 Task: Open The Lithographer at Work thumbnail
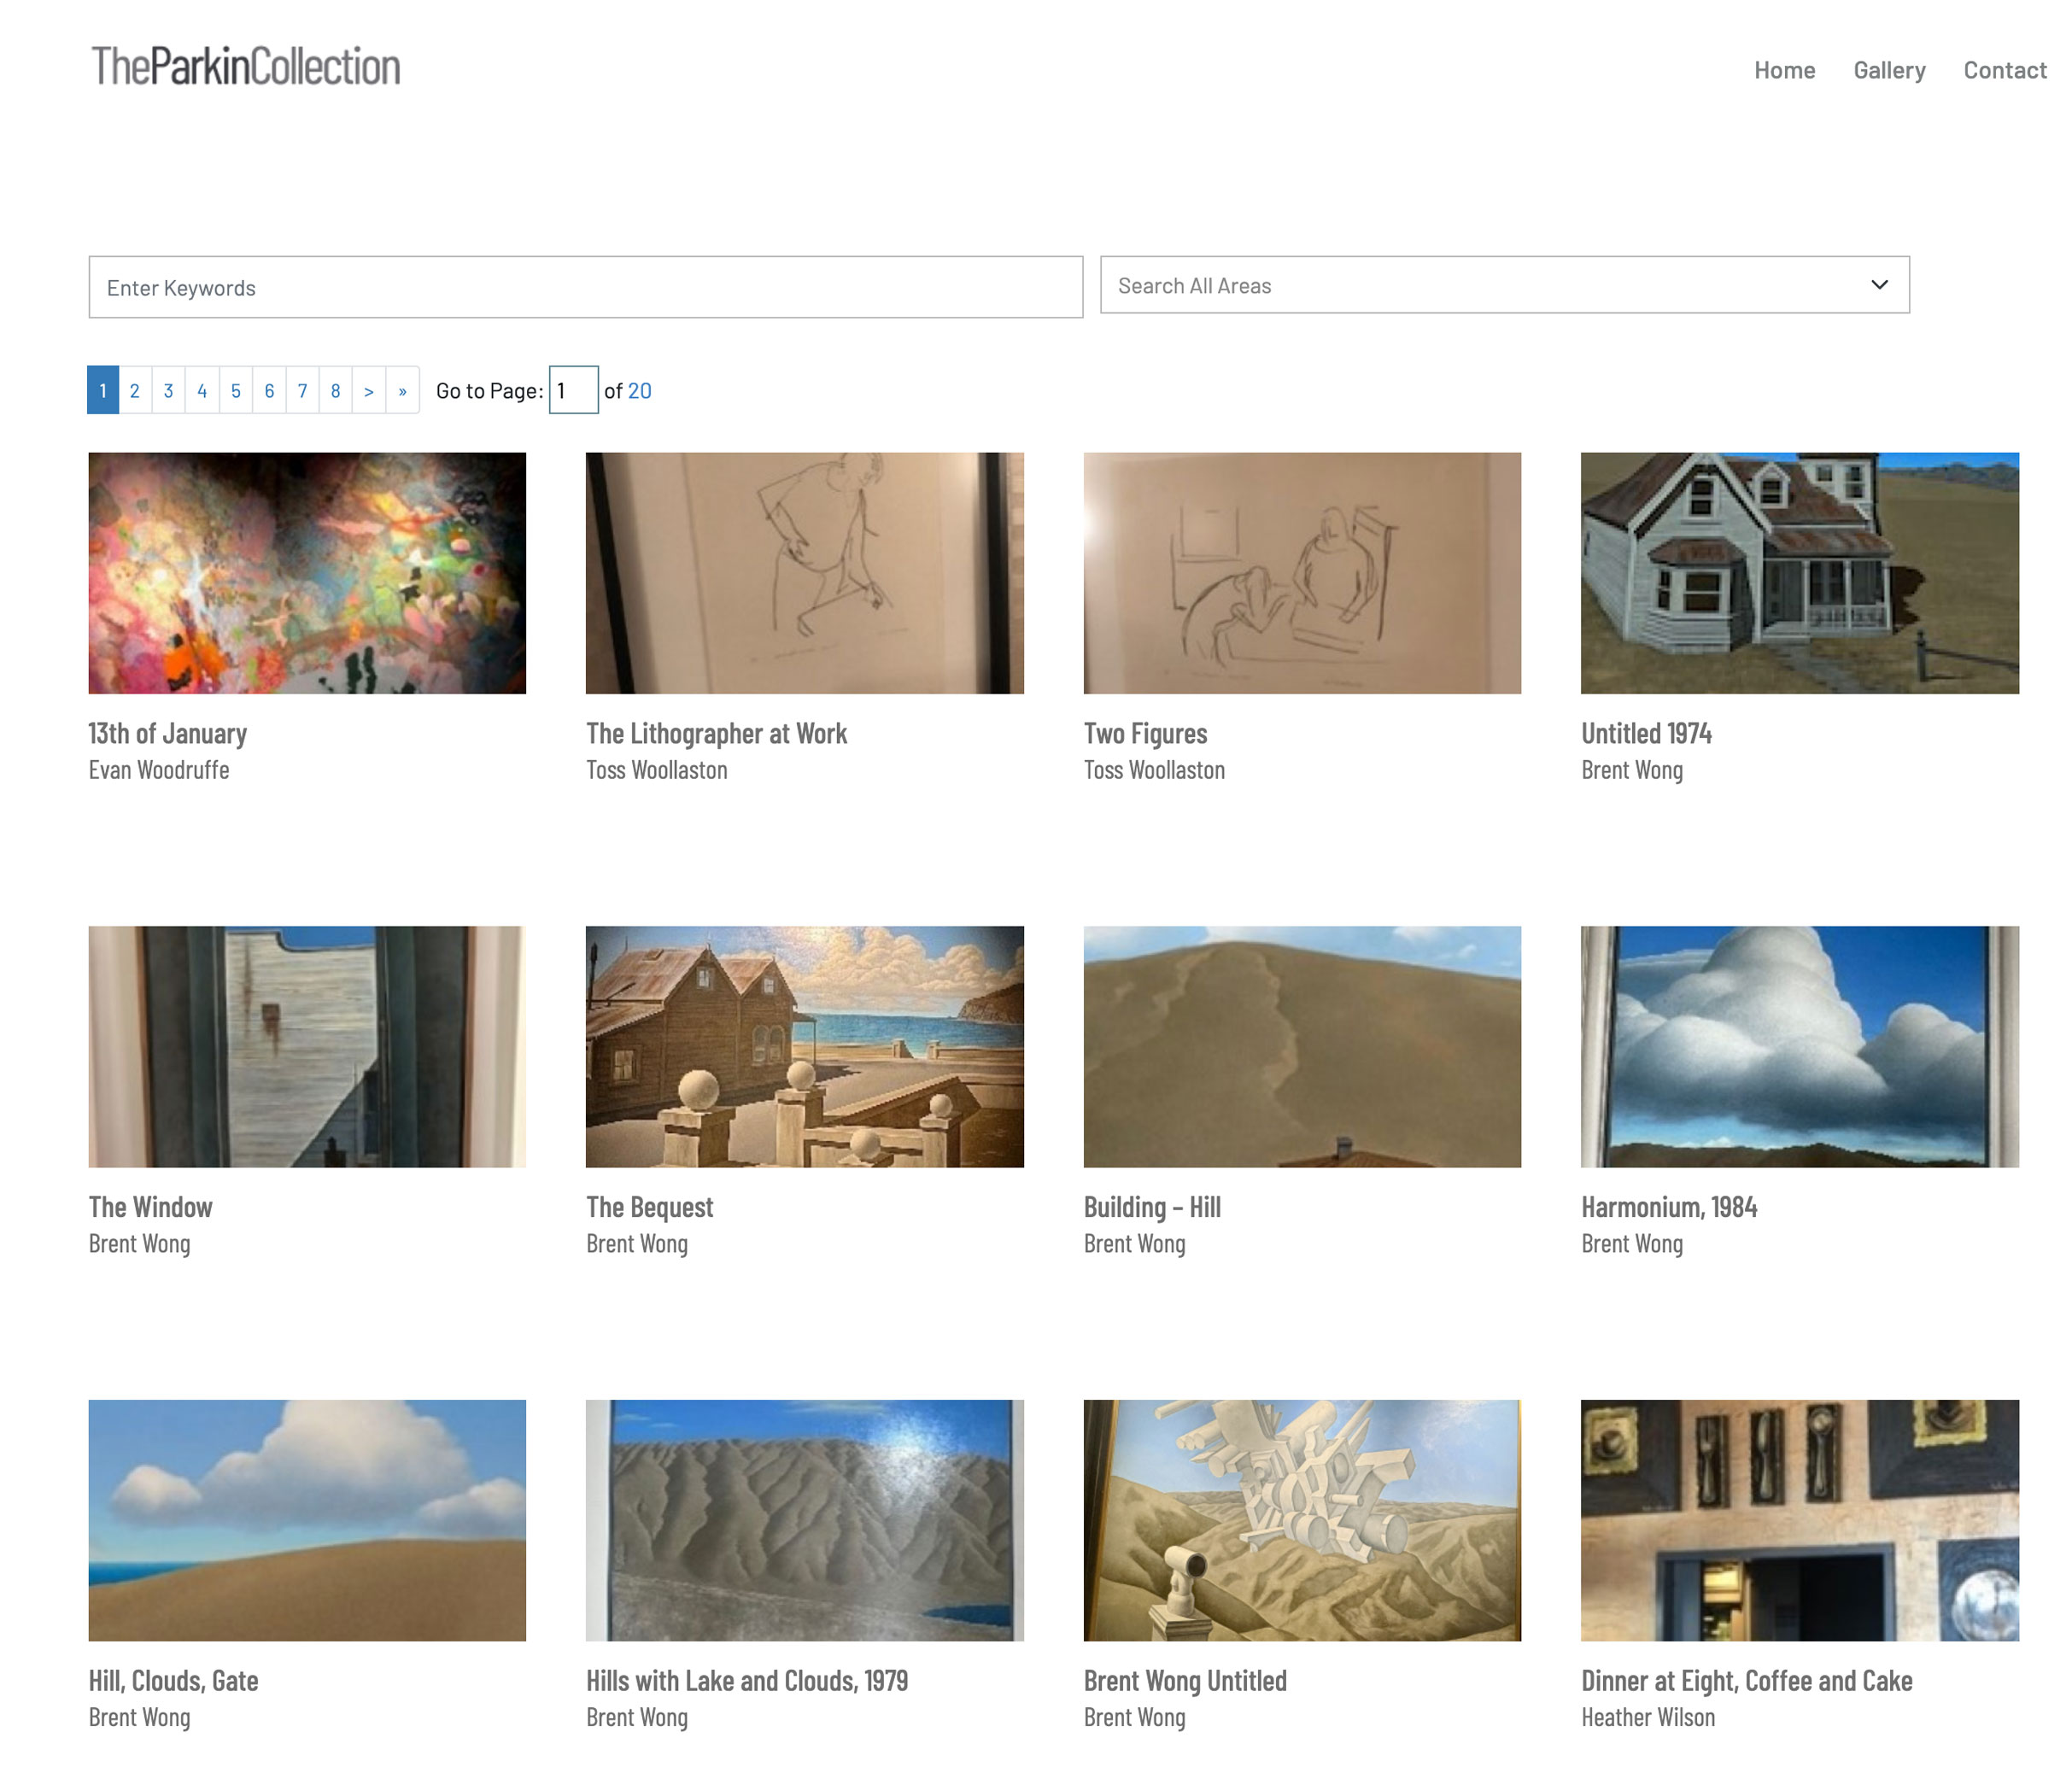click(x=804, y=573)
